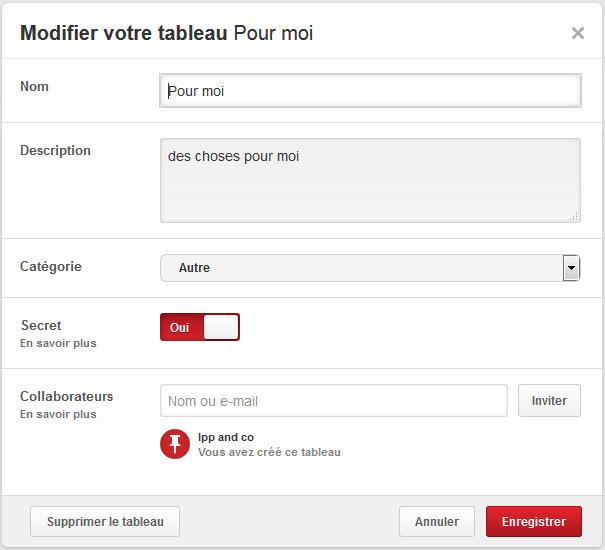
Task: Click into the Description text area
Action: click(370, 180)
